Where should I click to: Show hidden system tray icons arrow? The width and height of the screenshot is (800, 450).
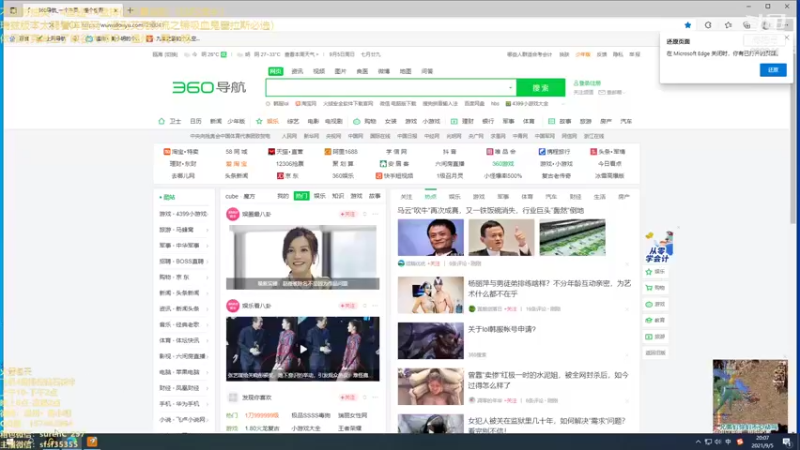click(698, 442)
